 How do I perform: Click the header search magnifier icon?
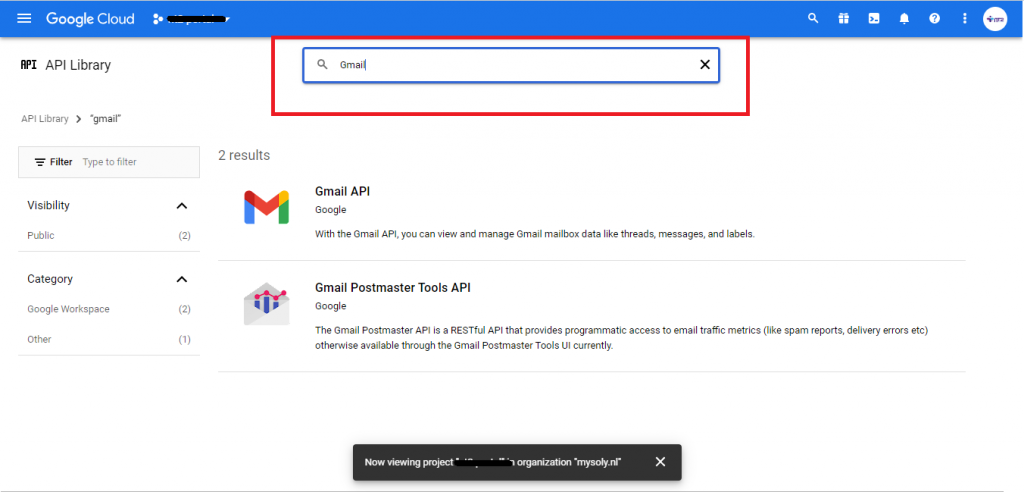(x=813, y=18)
